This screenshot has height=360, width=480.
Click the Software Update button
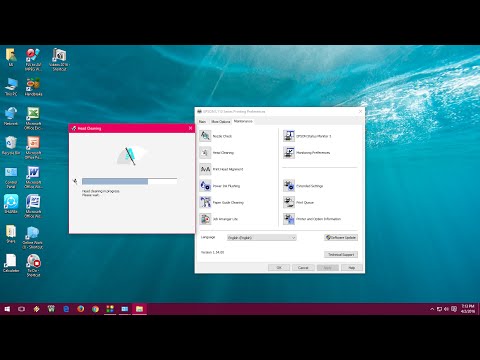[341, 237]
